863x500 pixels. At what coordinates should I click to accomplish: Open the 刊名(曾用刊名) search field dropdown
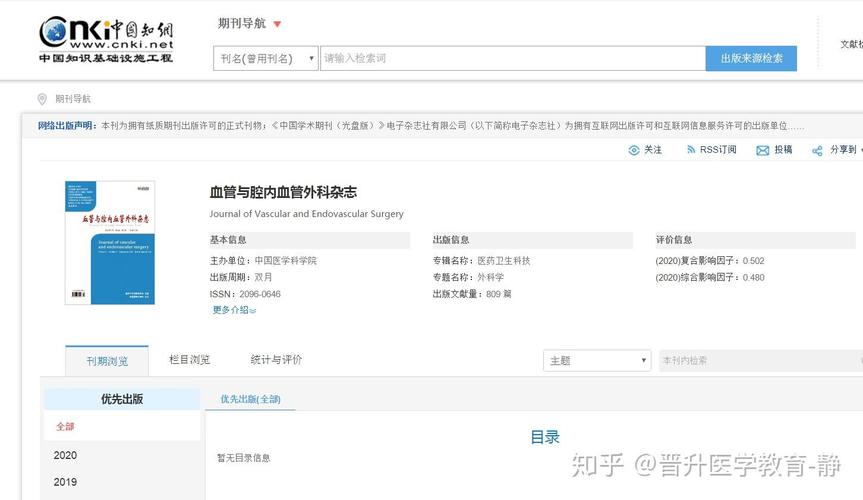tap(265, 58)
